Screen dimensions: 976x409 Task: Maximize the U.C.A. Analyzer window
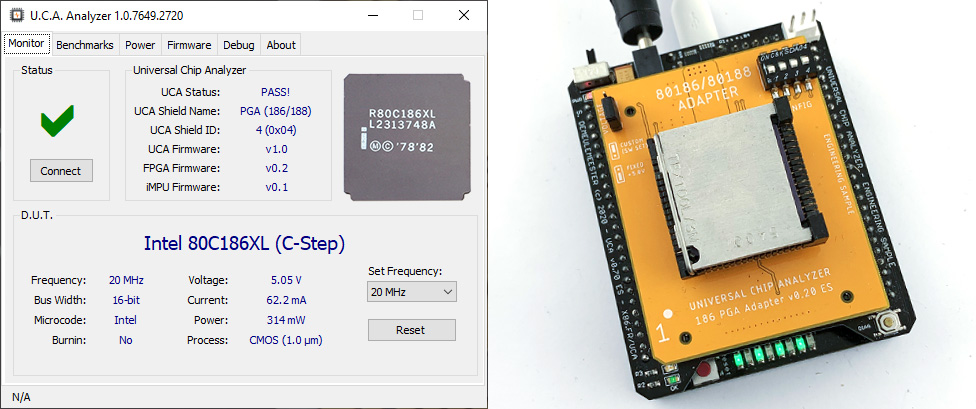click(x=418, y=16)
